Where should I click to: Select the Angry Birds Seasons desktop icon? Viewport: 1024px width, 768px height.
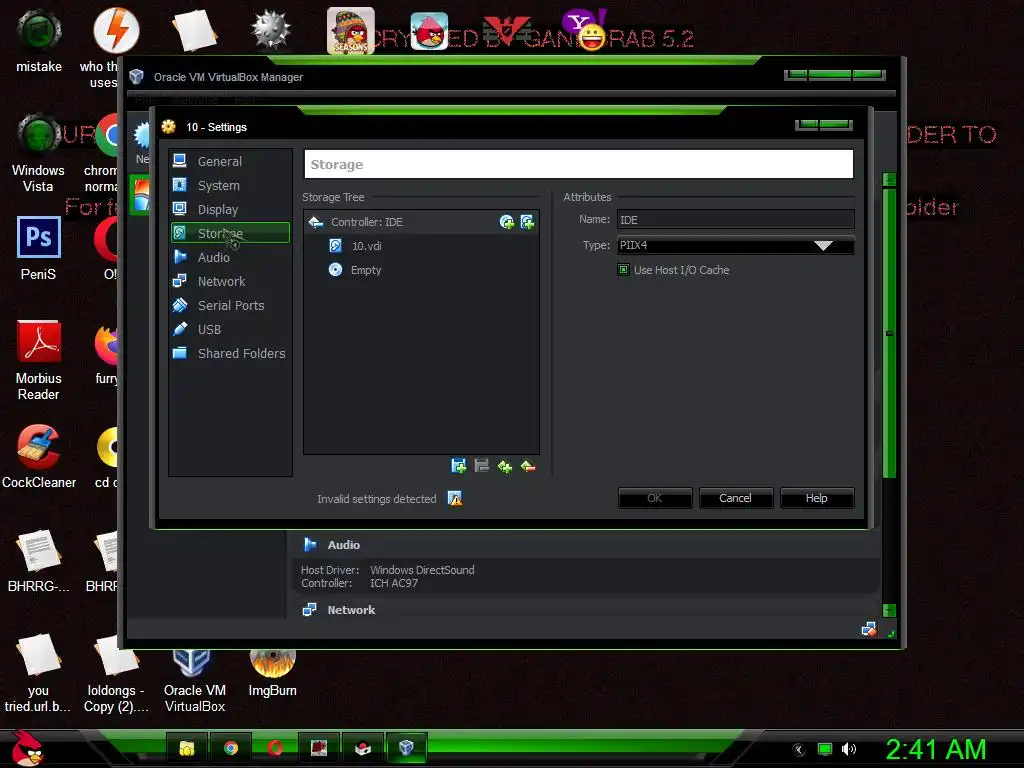pos(351,31)
